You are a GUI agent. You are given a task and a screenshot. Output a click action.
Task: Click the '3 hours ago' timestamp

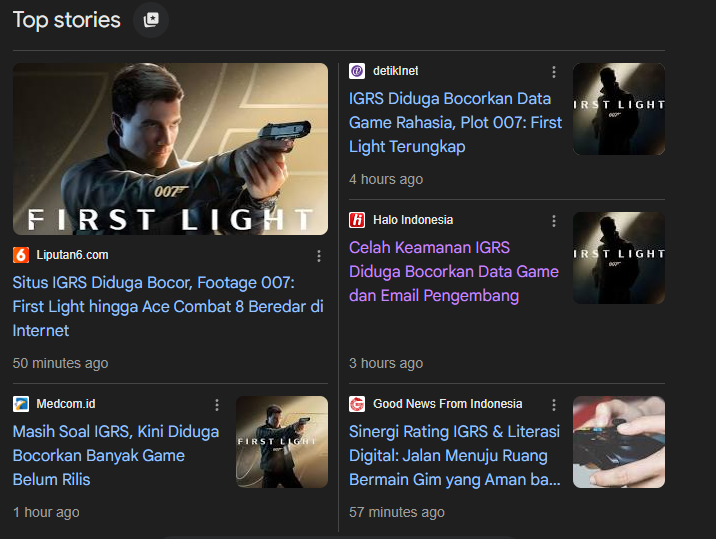tap(386, 363)
